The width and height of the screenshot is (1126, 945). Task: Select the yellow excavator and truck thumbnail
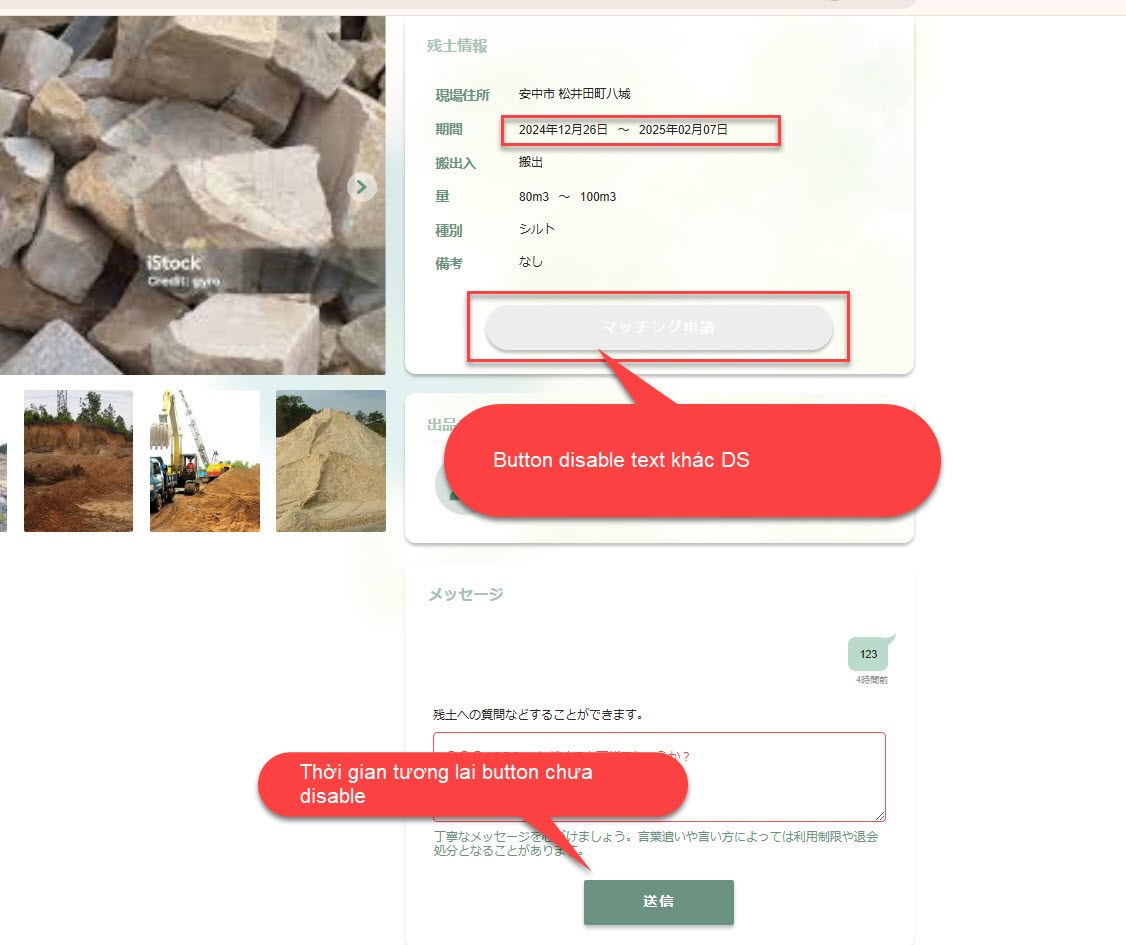205,461
